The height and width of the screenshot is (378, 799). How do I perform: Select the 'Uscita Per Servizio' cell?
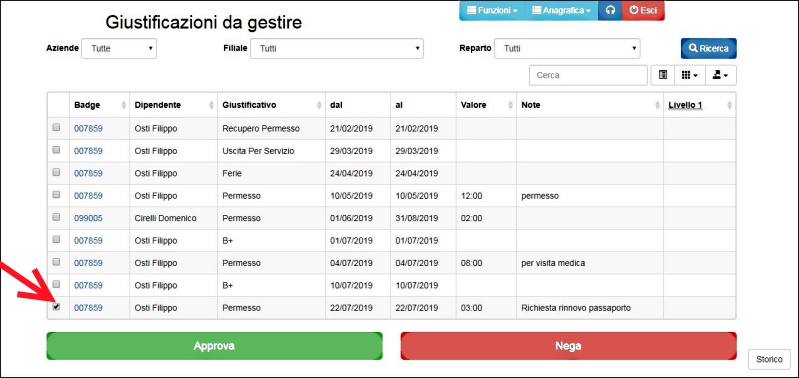[271, 151]
